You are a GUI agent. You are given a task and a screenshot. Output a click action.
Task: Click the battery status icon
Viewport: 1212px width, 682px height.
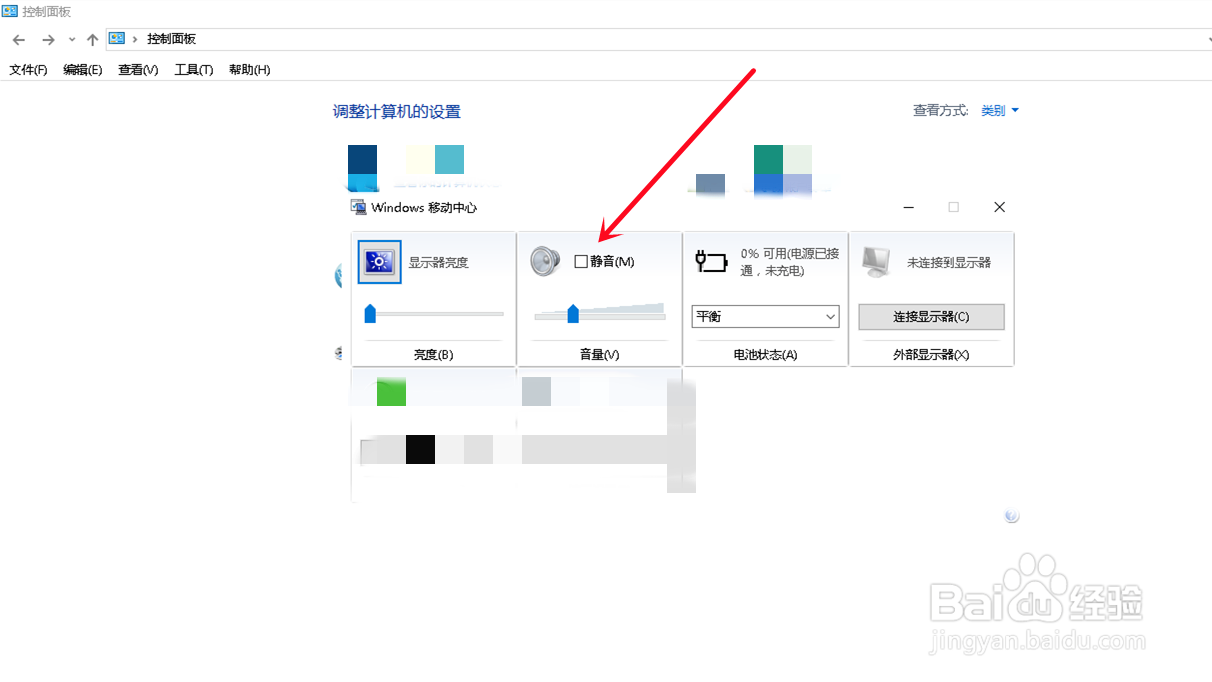[710, 260]
